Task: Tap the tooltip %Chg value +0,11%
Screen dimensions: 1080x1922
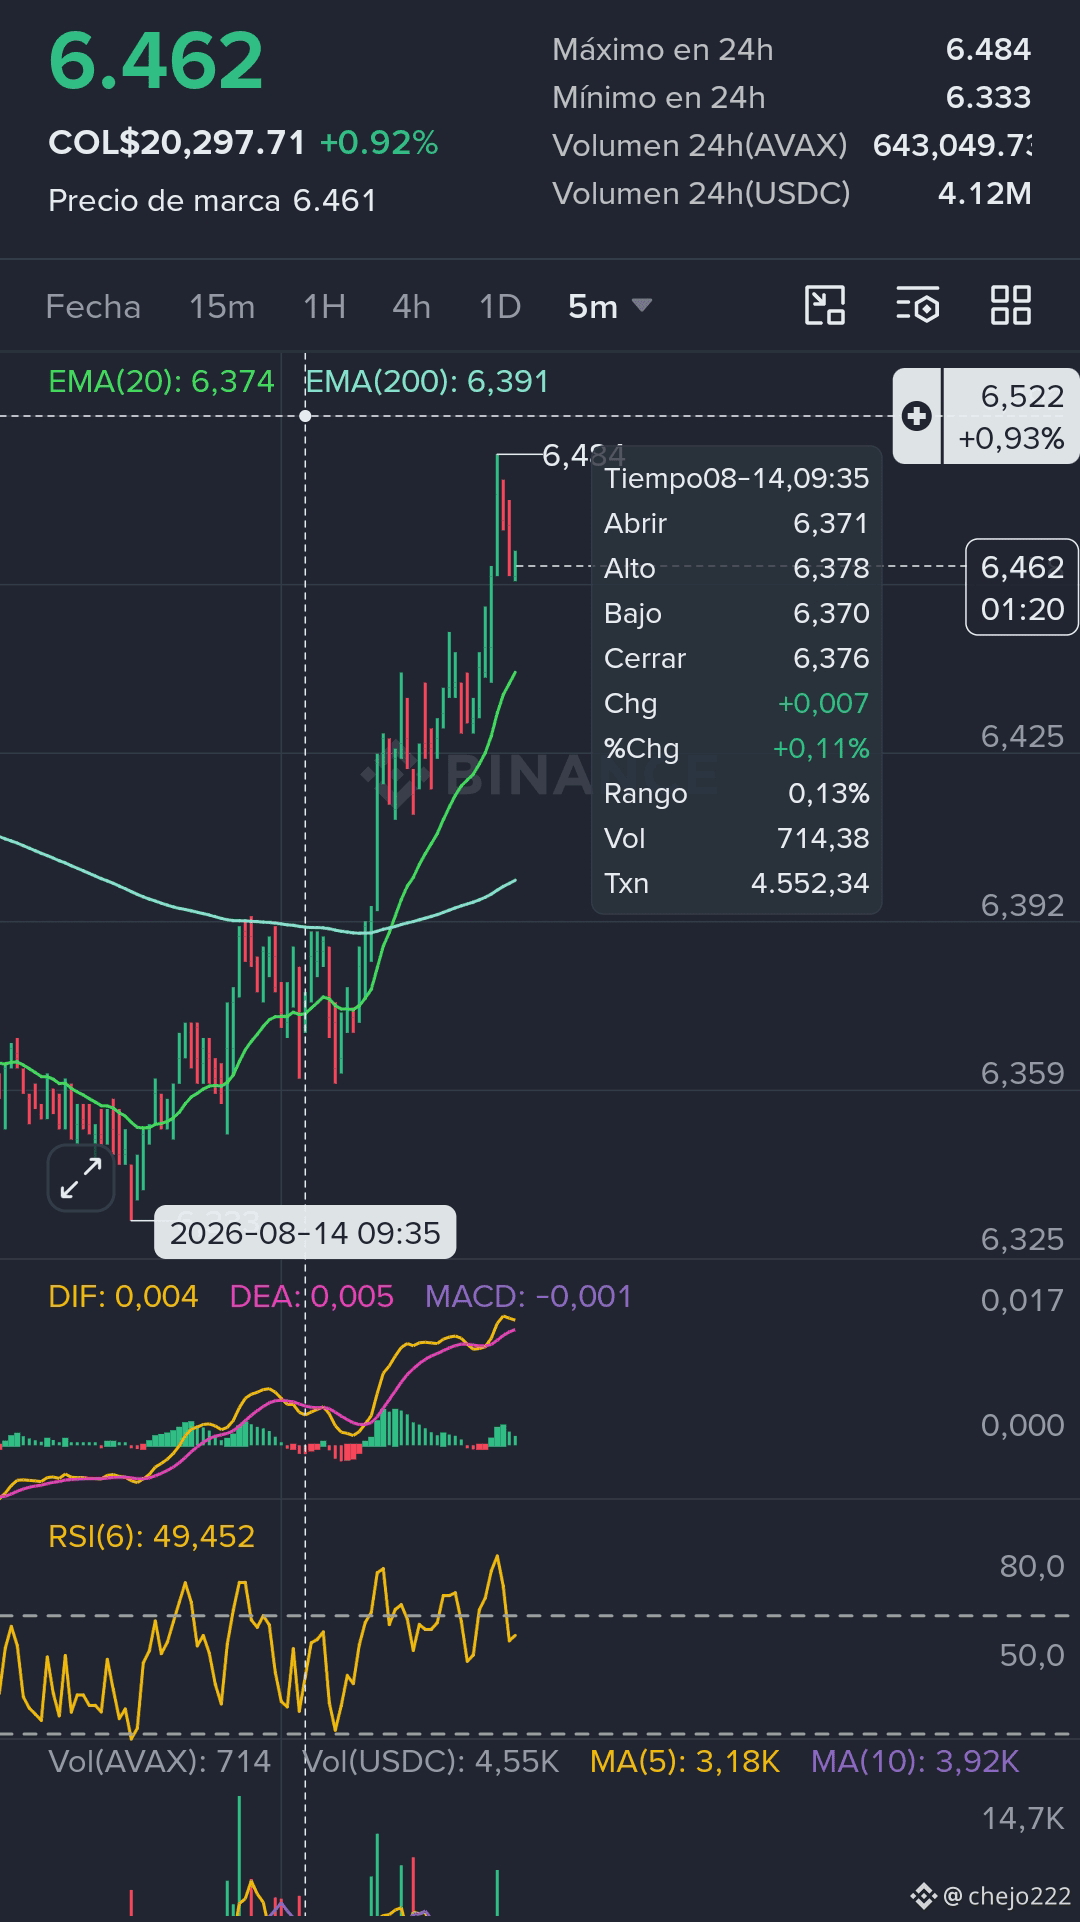Action: coord(821,748)
